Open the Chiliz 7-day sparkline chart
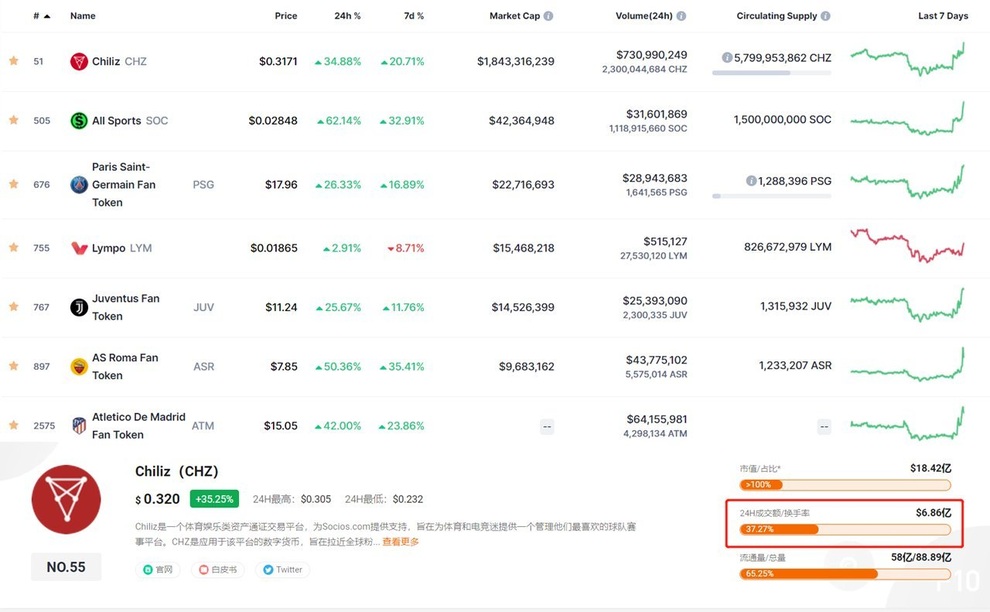Image resolution: width=990 pixels, height=612 pixels. click(908, 59)
